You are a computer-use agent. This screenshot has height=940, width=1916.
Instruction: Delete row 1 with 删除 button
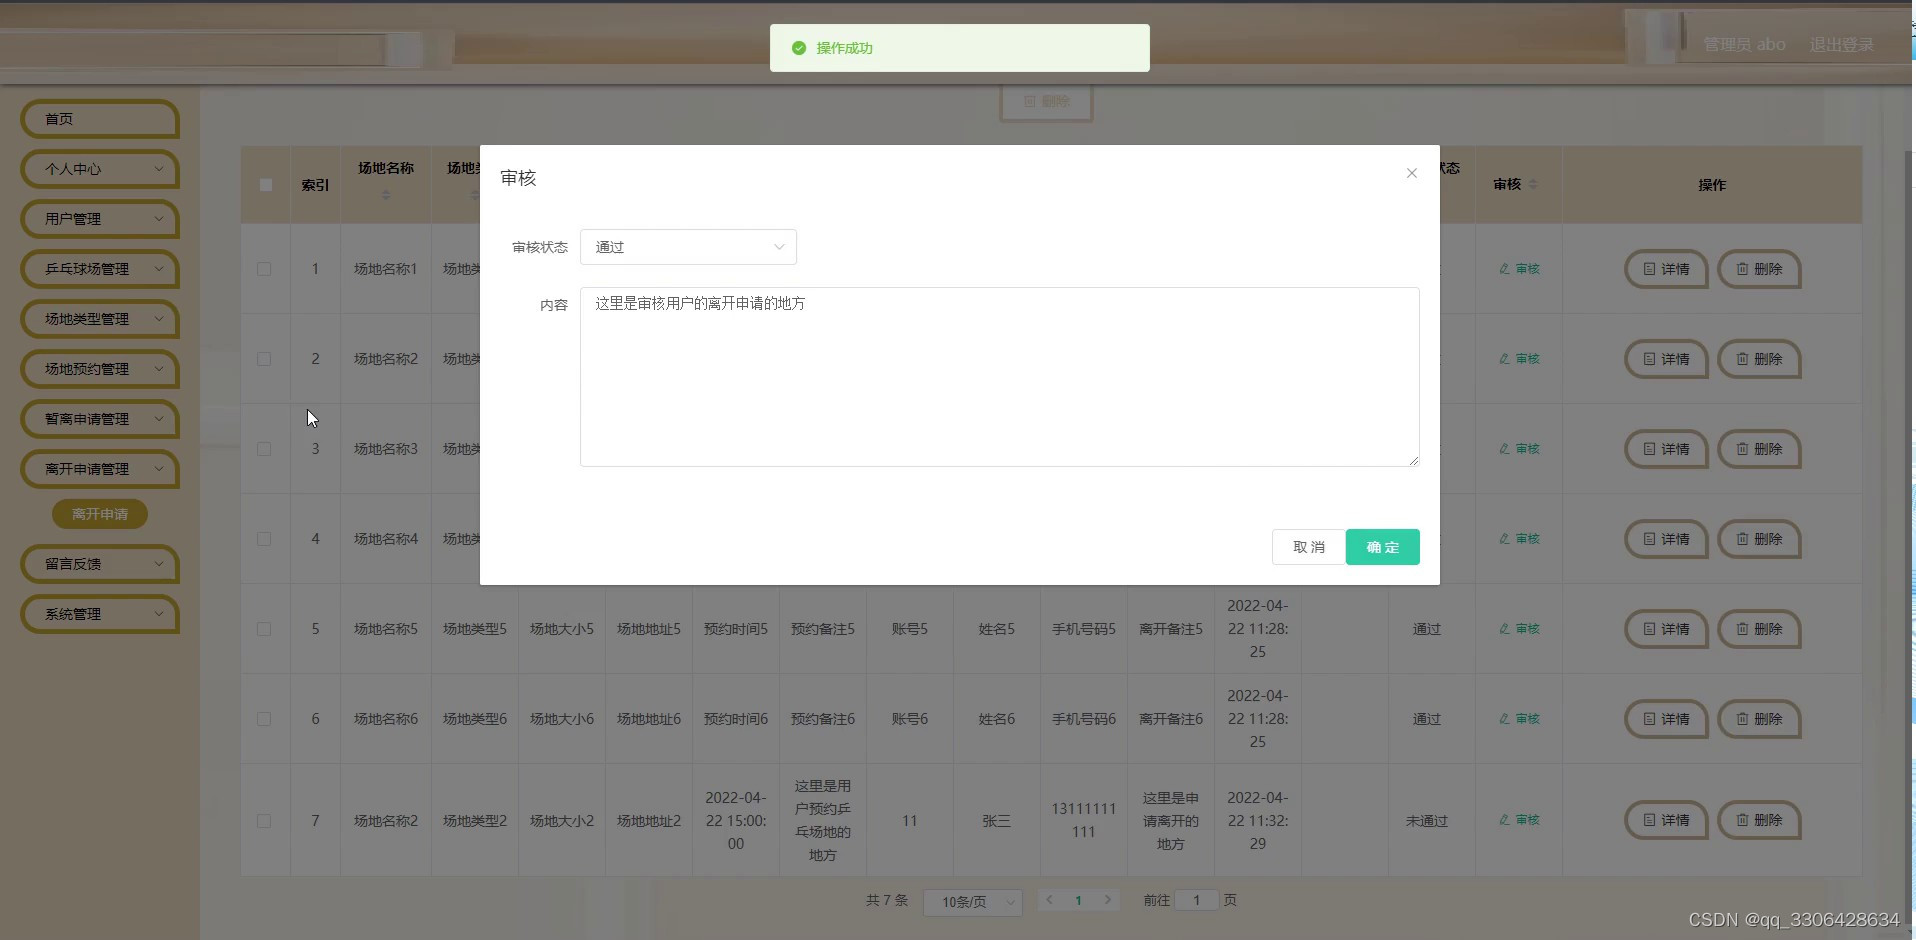[x=1759, y=269]
